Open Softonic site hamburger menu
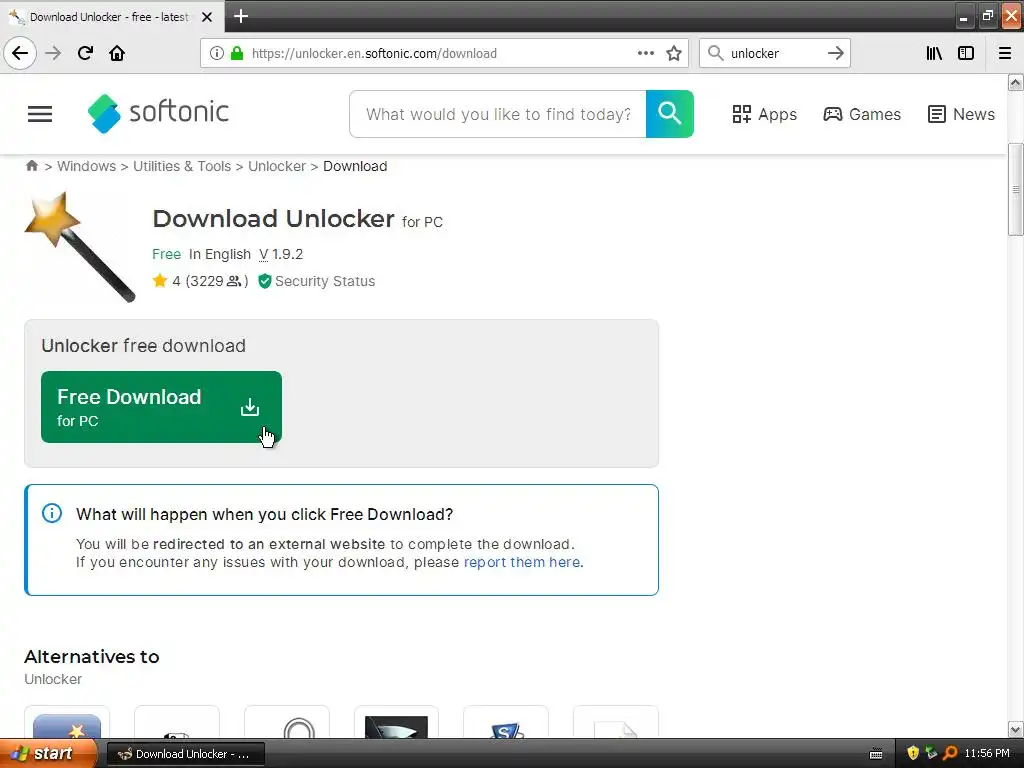 click(40, 114)
